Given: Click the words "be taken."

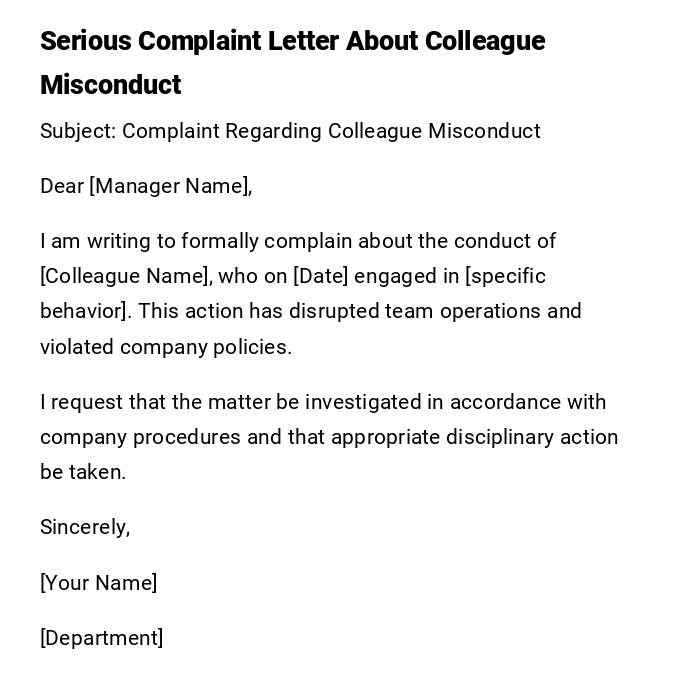Looking at the screenshot, I should [x=83, y=472].
